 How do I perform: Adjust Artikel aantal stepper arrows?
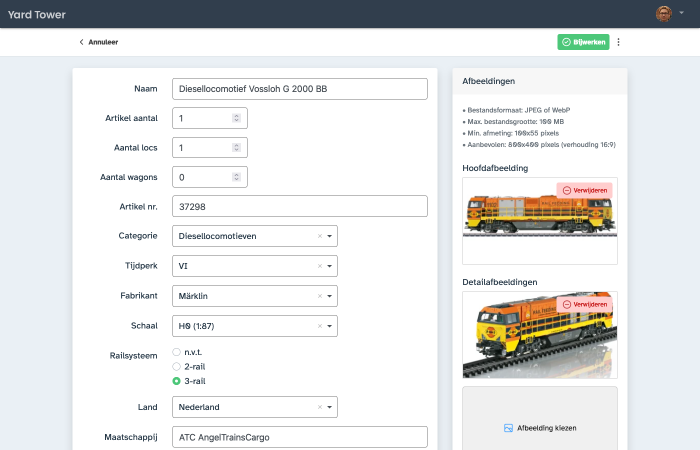[237, 118]
